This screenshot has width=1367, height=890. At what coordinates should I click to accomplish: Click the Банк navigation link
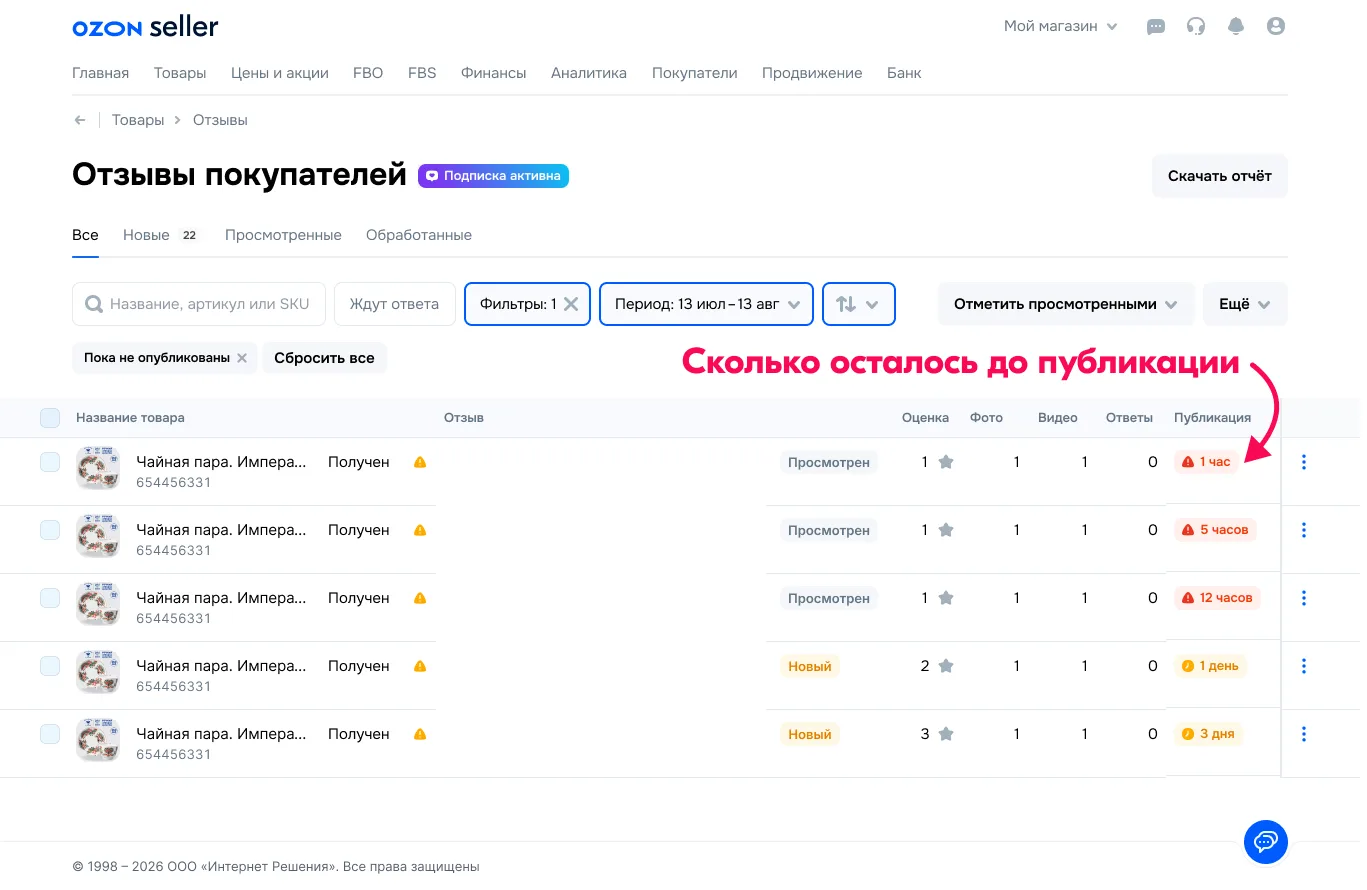(904, 73)
